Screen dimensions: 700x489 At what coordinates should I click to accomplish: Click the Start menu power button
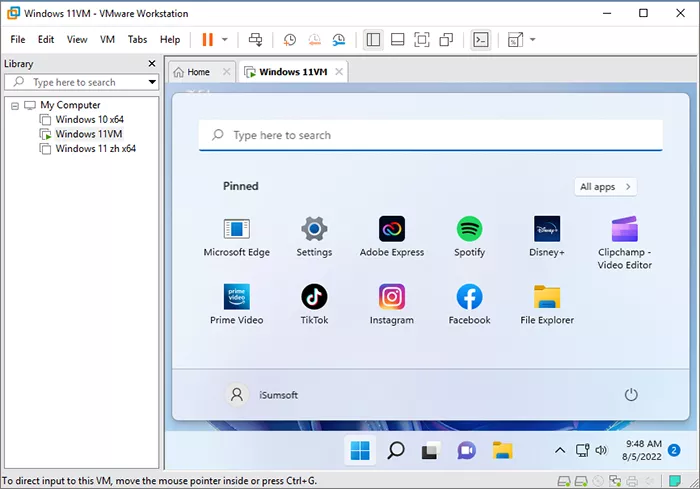[631, 395]
